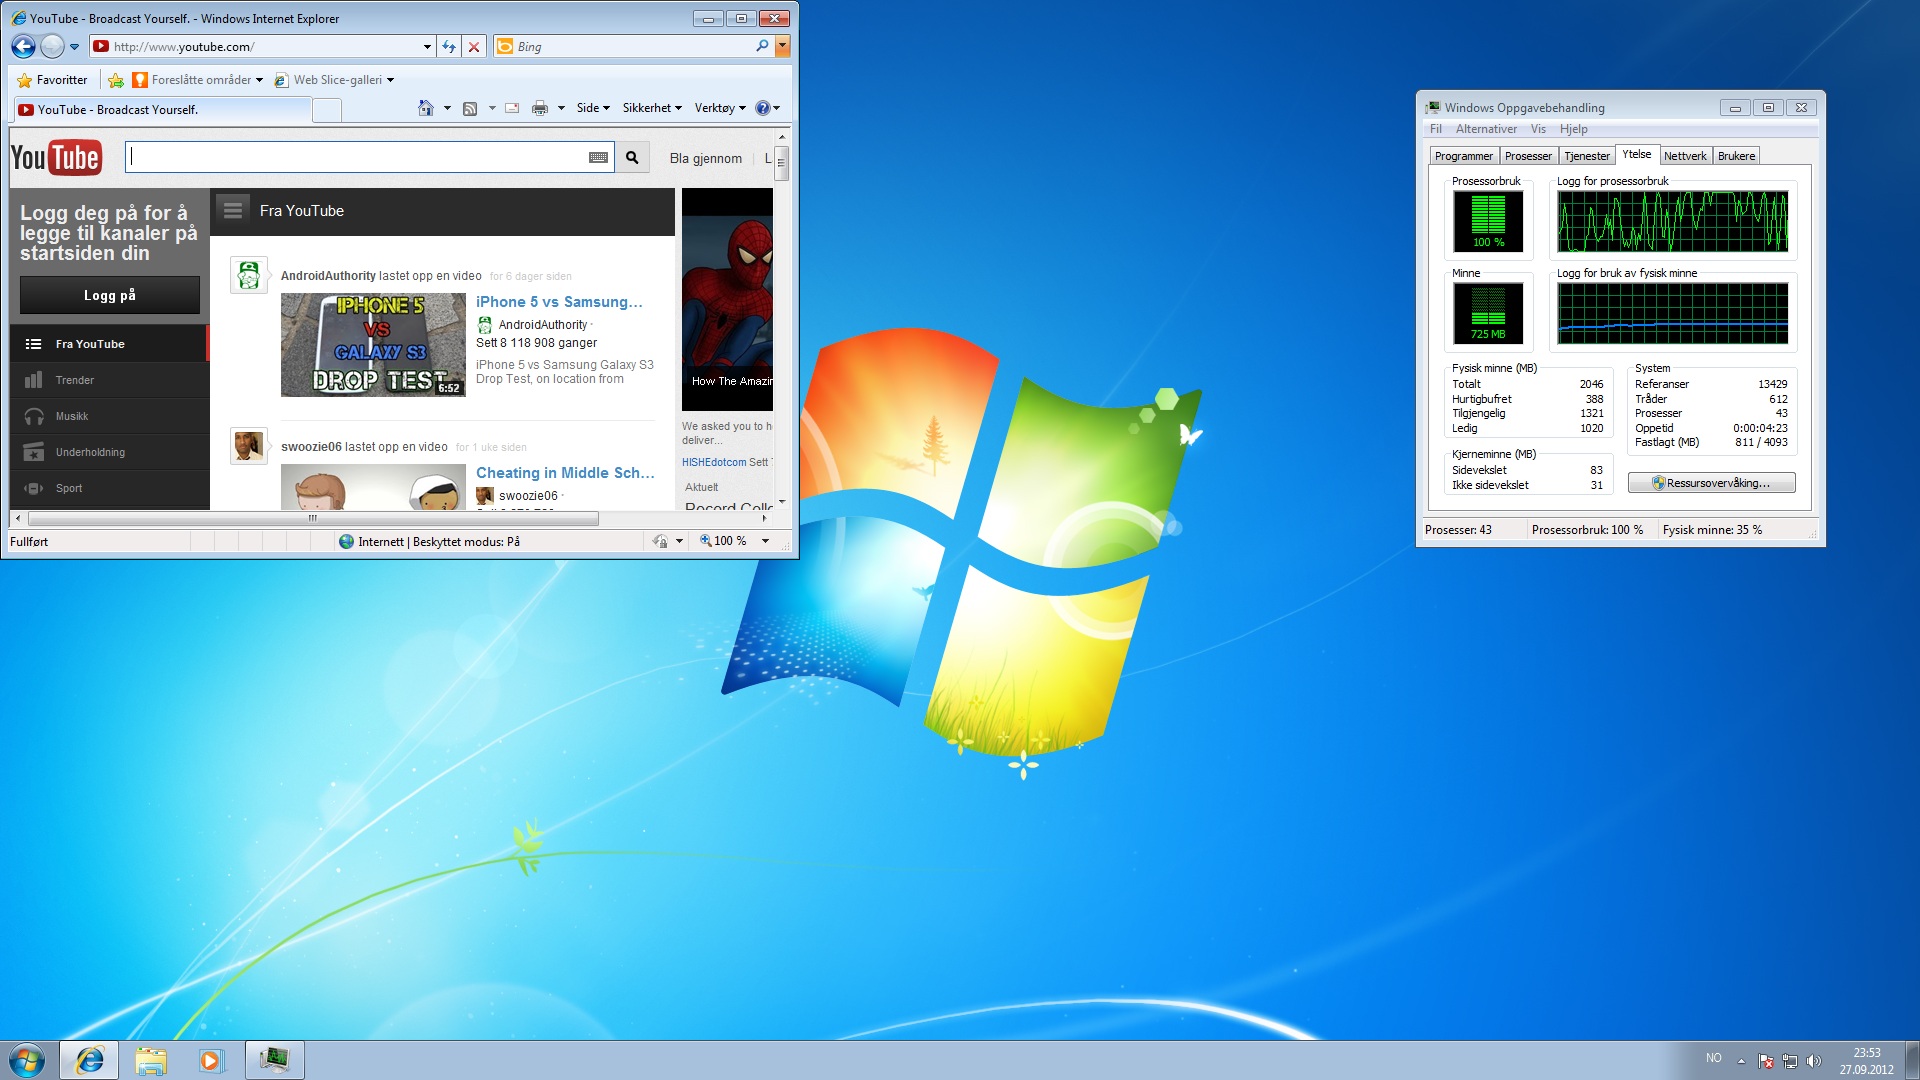Switch to the Prosesser tab
1920x1080 pixels.
pos(1528,156)
